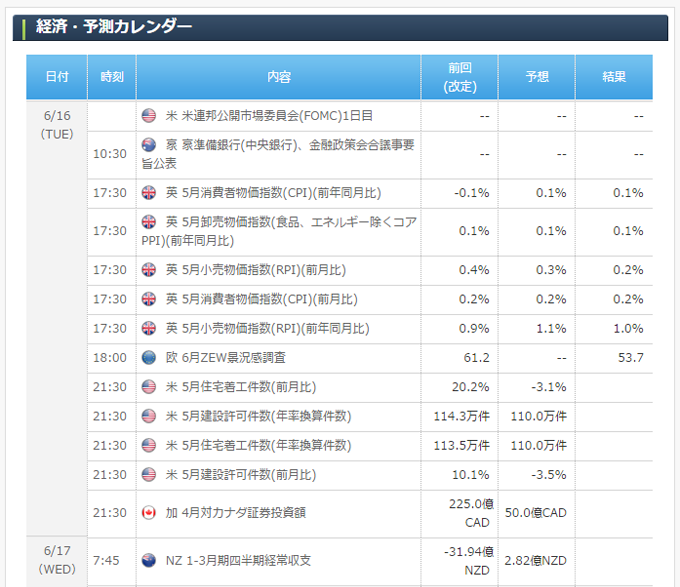This screenshot has height=587, width=680.
Task: Select the 内容 column header
Action: coord(279,77)
